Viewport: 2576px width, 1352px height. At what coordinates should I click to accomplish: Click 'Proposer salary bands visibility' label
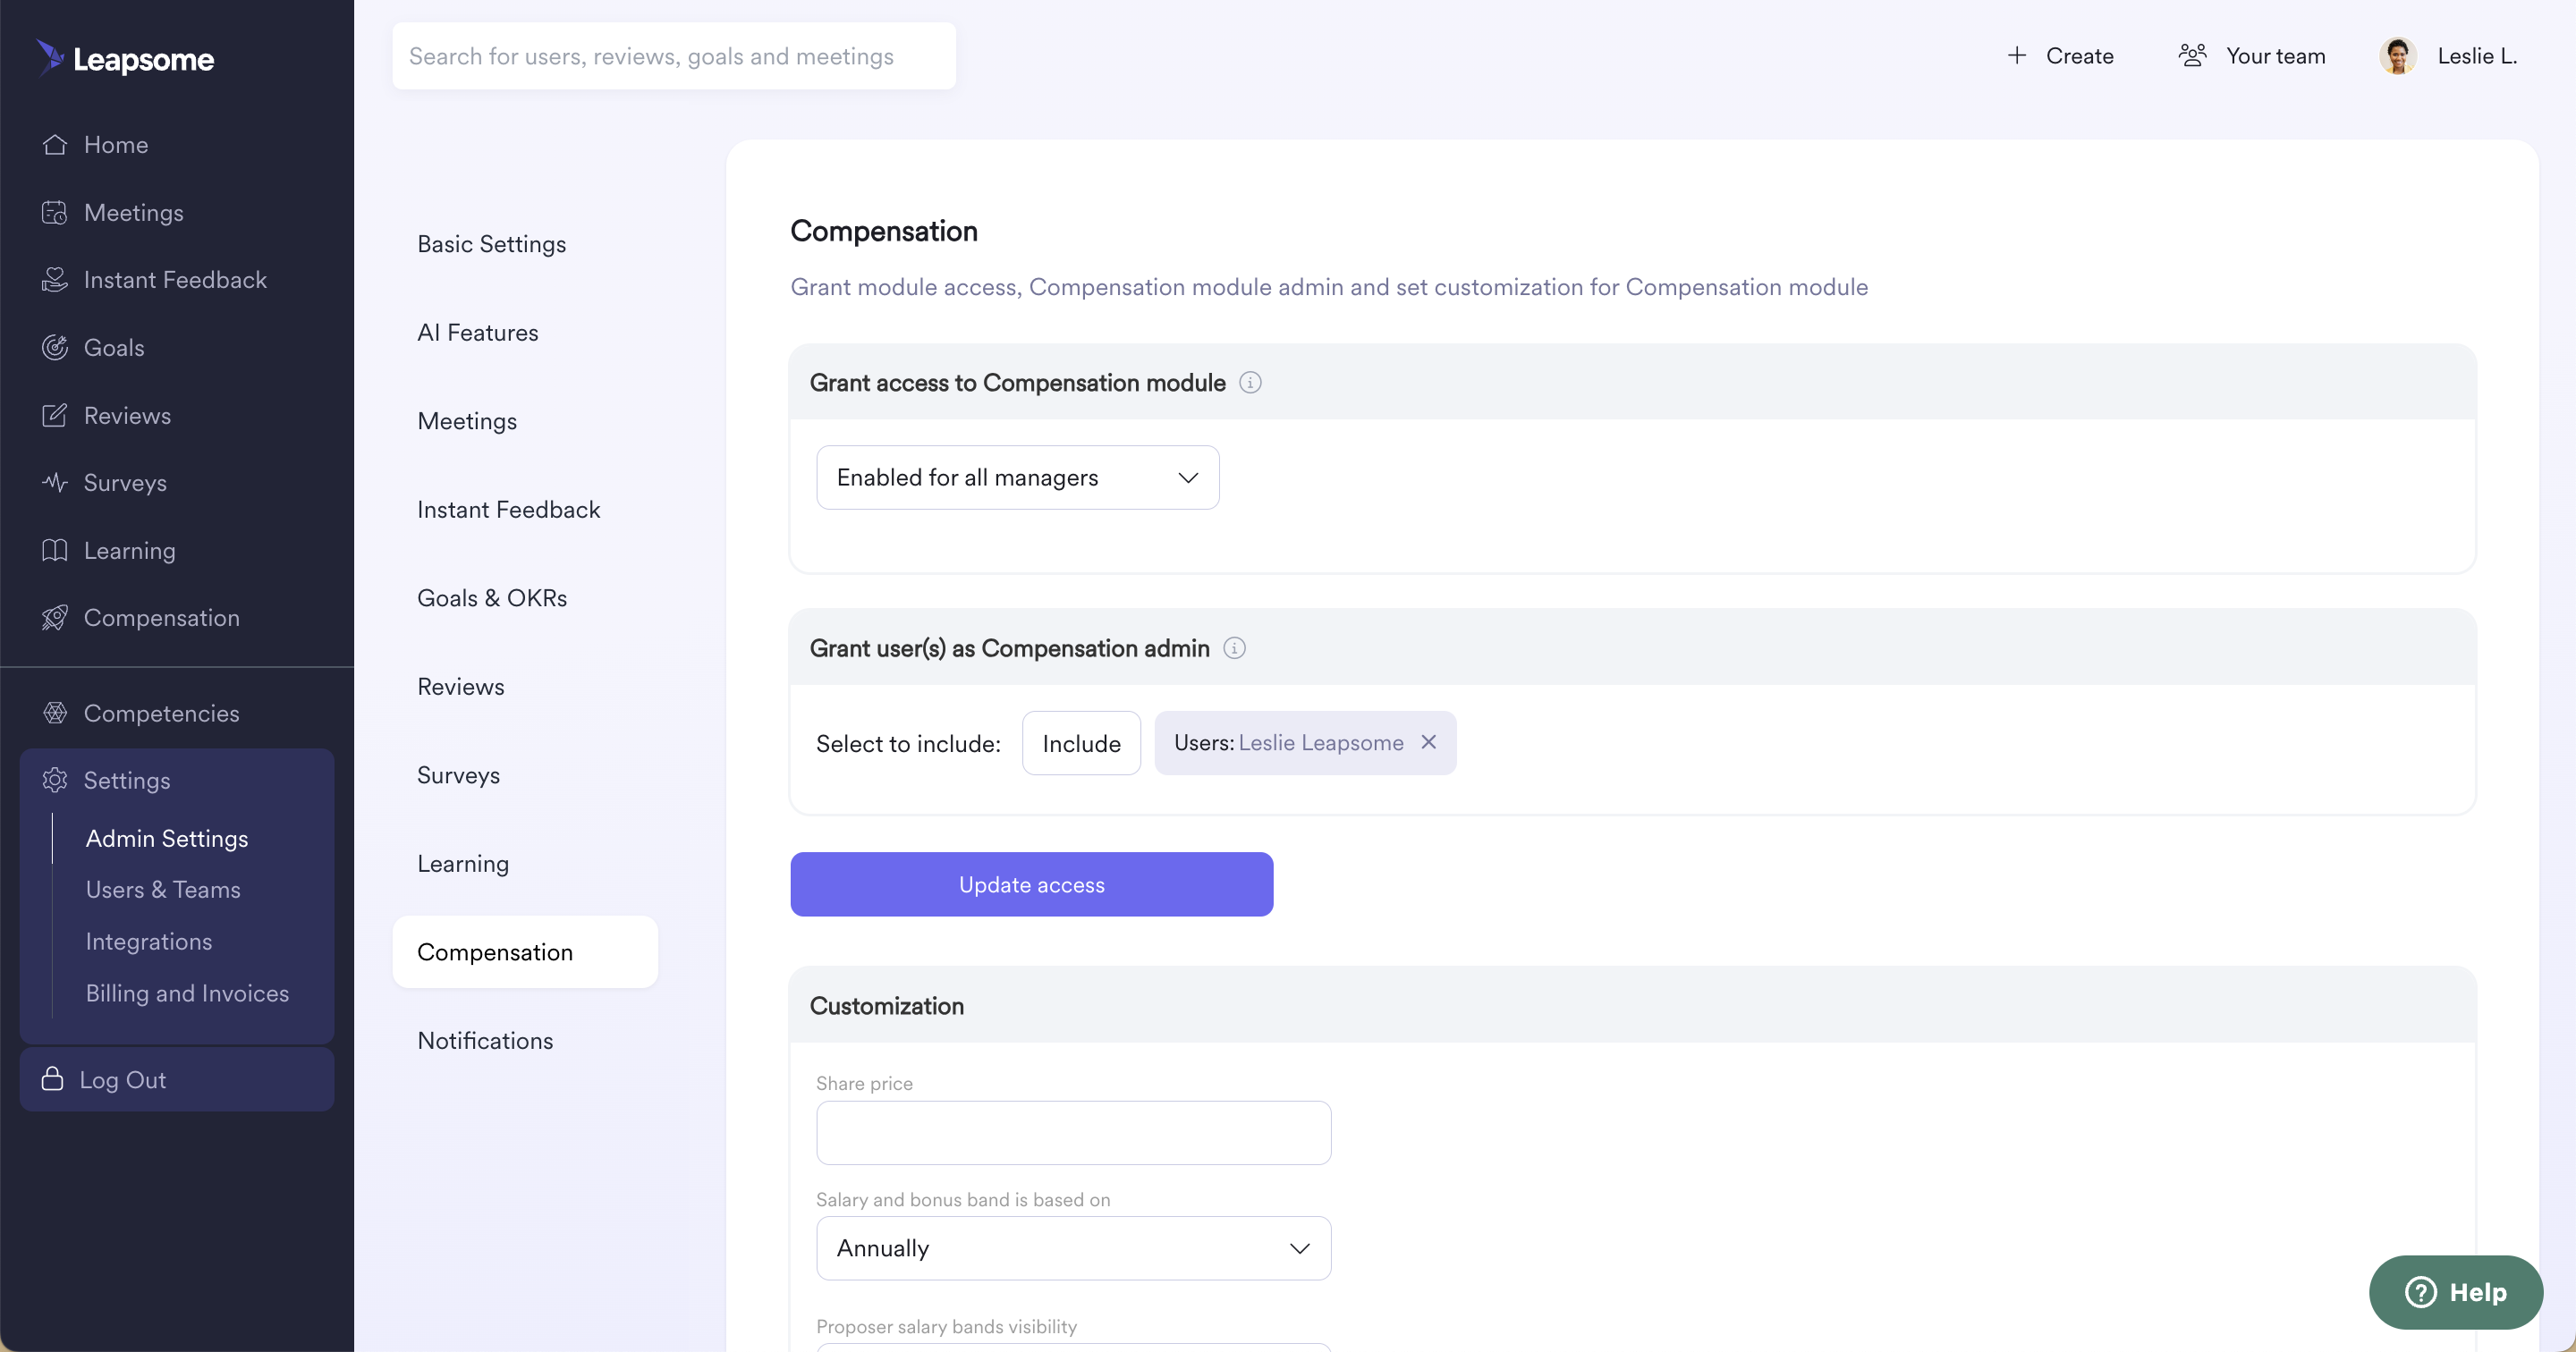[x=946, y=1327]
